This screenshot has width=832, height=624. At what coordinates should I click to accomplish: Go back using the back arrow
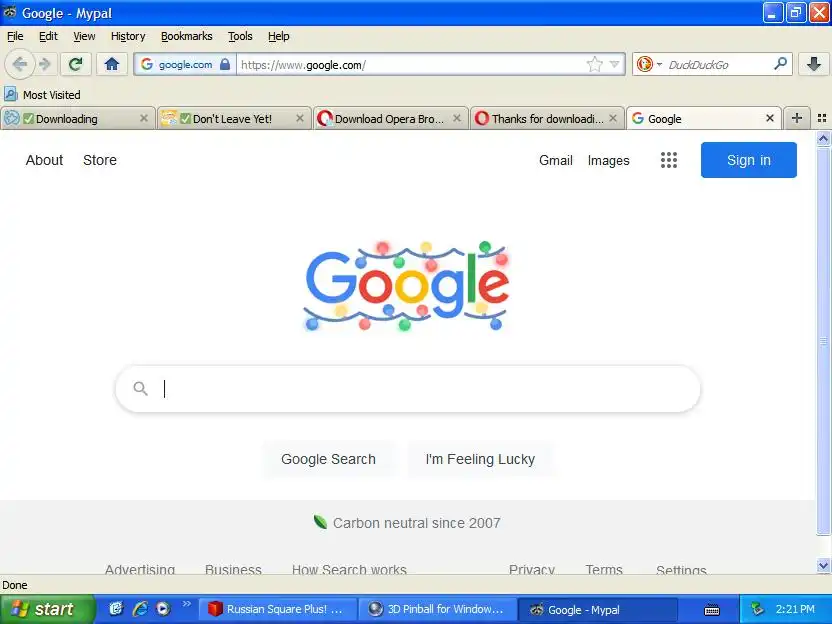(20, 64)
